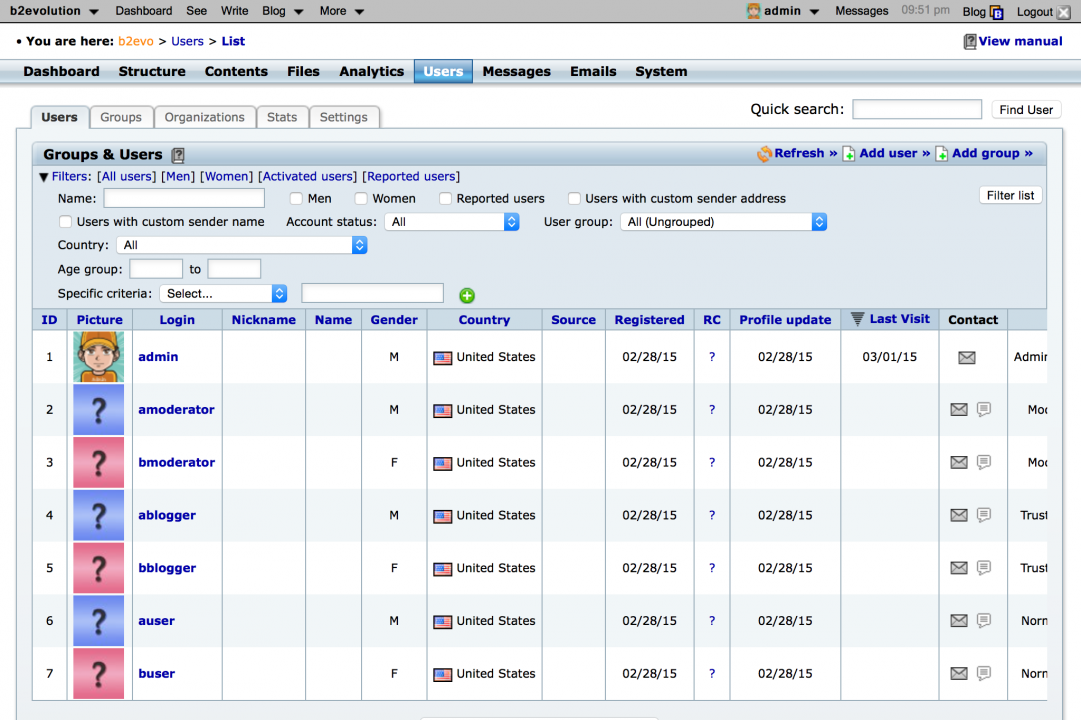Viewport: 1081px width, 720px height.
Task: Click the email envelope icon for bblogger
Action: coord(959,568)
